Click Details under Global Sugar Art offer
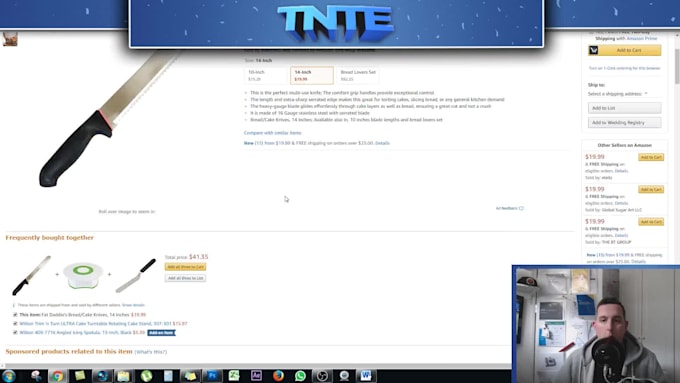680x383 pixels. (621, 203)
